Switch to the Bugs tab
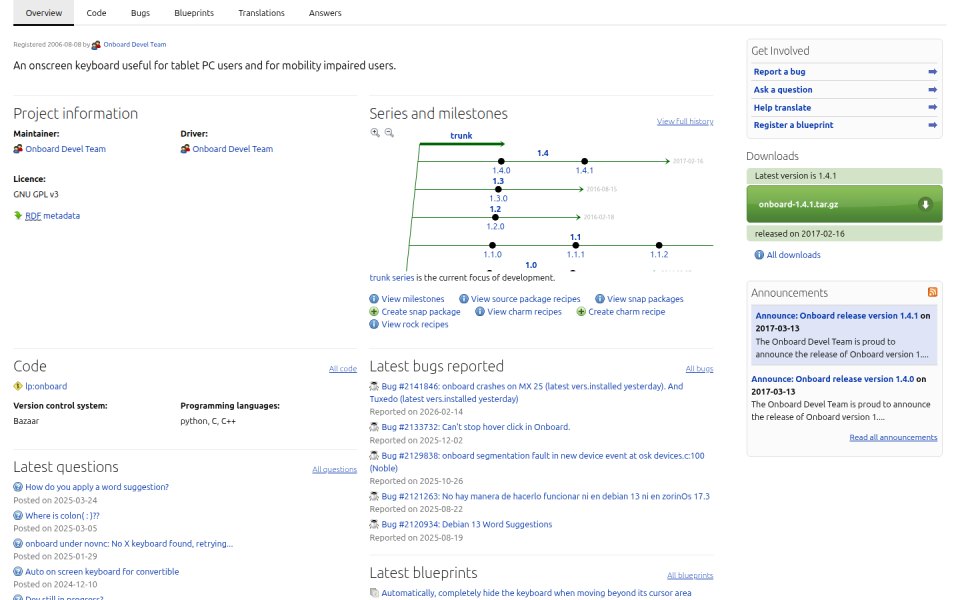960x600 pixels. tap(140, 13)
